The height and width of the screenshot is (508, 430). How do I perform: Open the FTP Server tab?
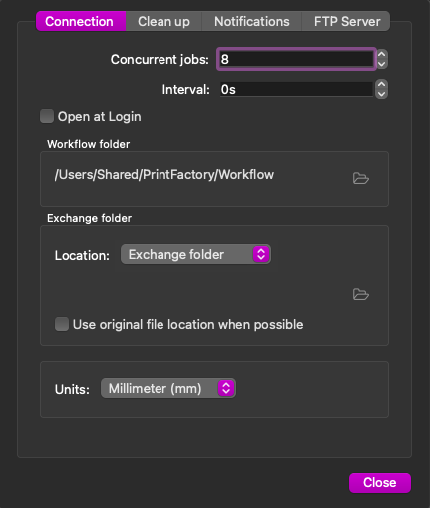(x=346, y=21)
